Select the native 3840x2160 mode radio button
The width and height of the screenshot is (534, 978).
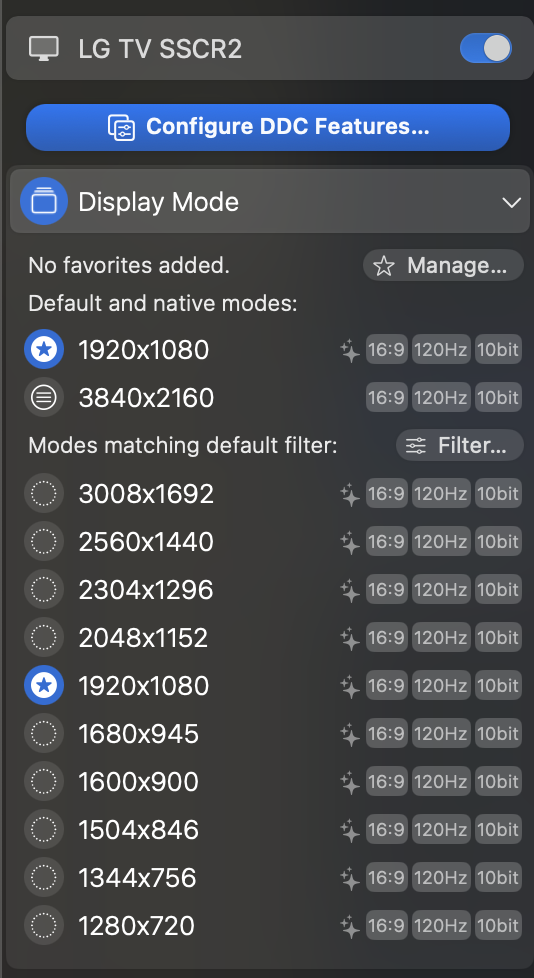click(x=44, y=398)
